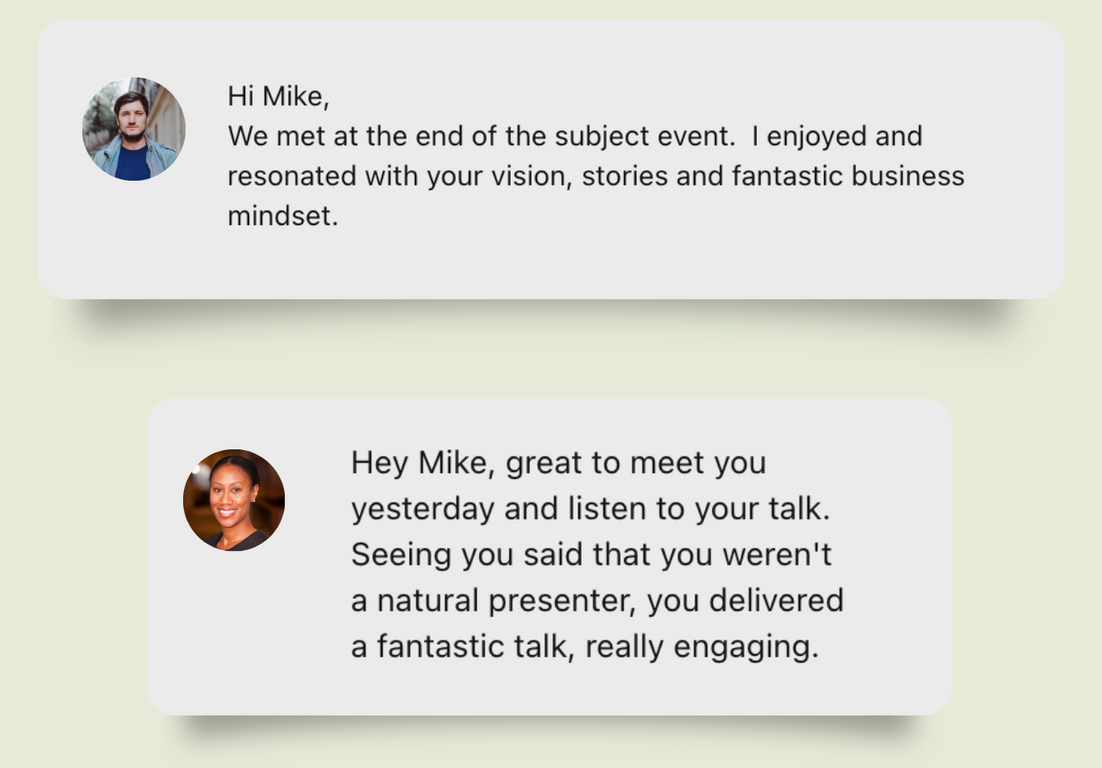
Task: Click 'a natural presenter, you delivered' line
Action: point(597,601)
